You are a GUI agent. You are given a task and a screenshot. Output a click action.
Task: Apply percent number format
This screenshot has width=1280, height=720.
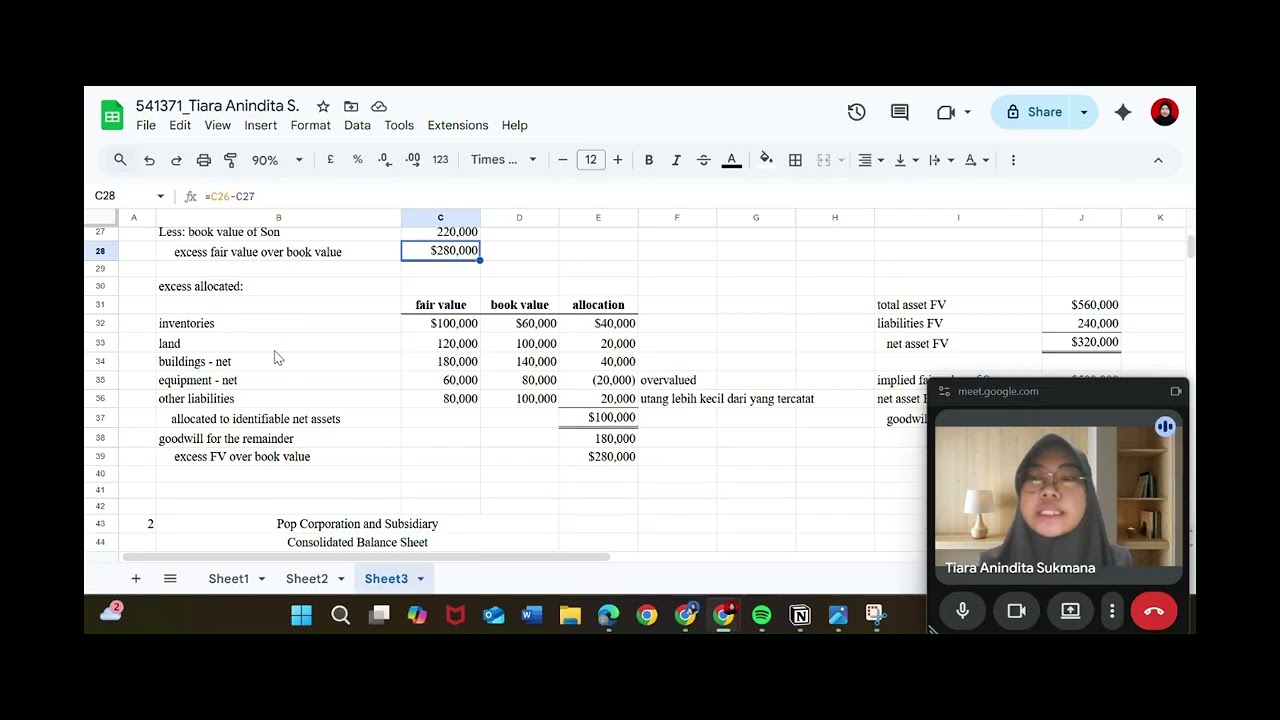[x=357, y=160]
